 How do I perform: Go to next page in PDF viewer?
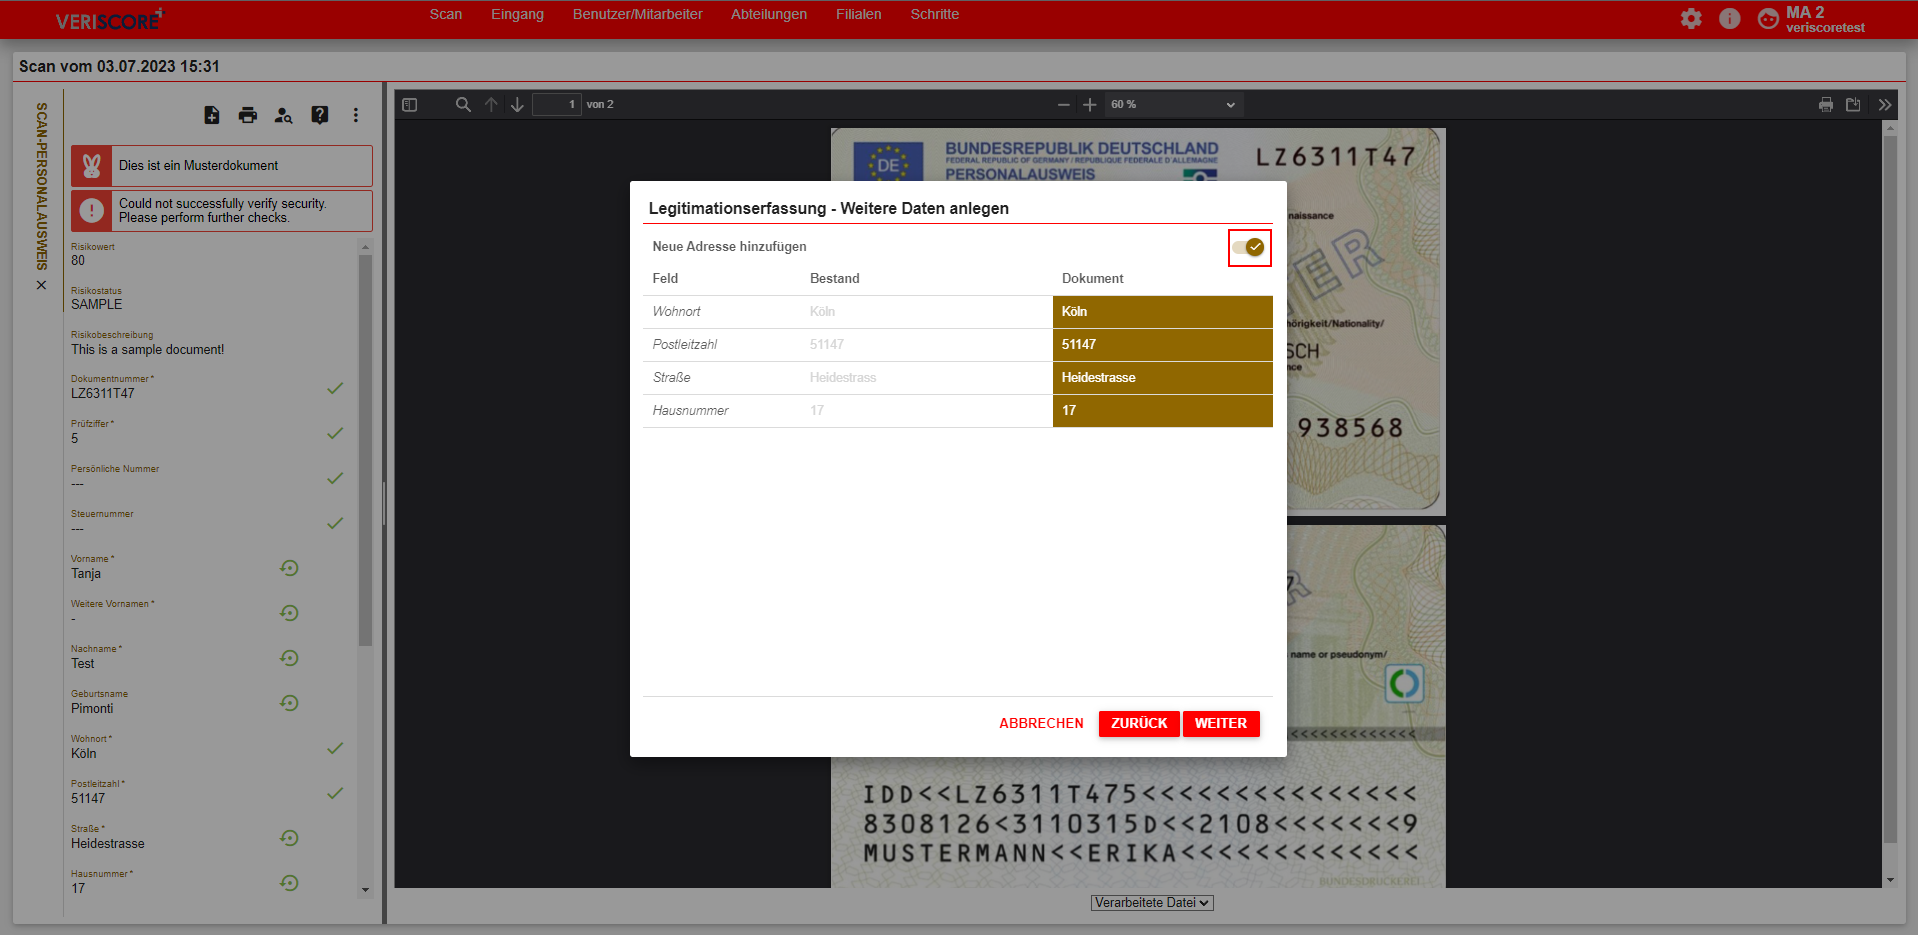pos(517,104)
